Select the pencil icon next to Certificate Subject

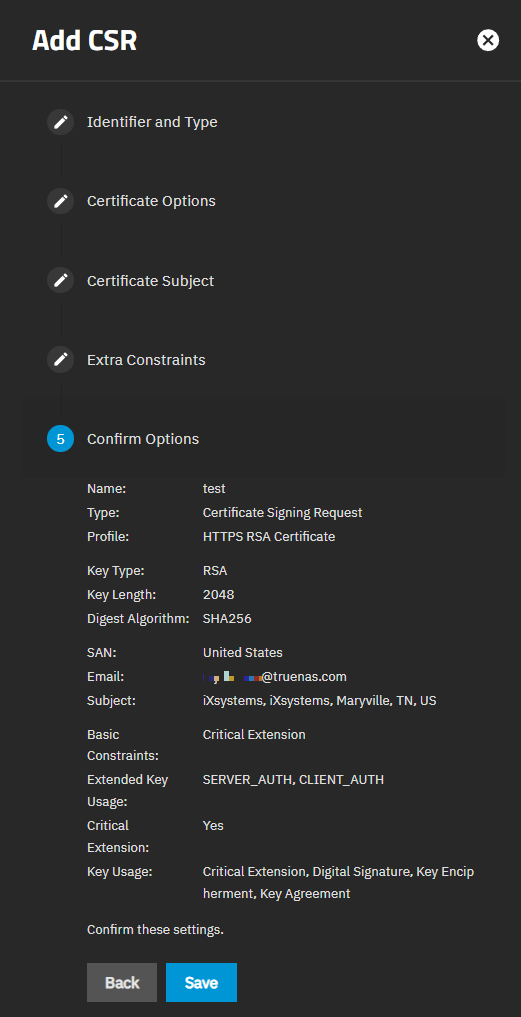coord(60,281)
